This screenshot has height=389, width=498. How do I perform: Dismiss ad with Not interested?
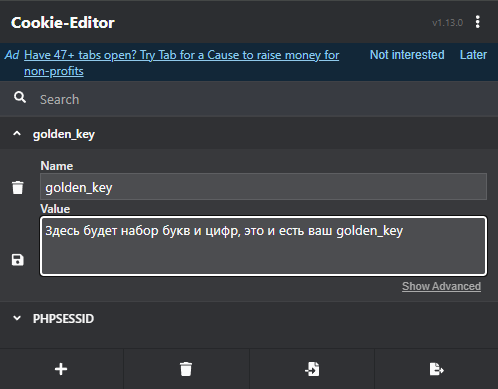[407, 55]
